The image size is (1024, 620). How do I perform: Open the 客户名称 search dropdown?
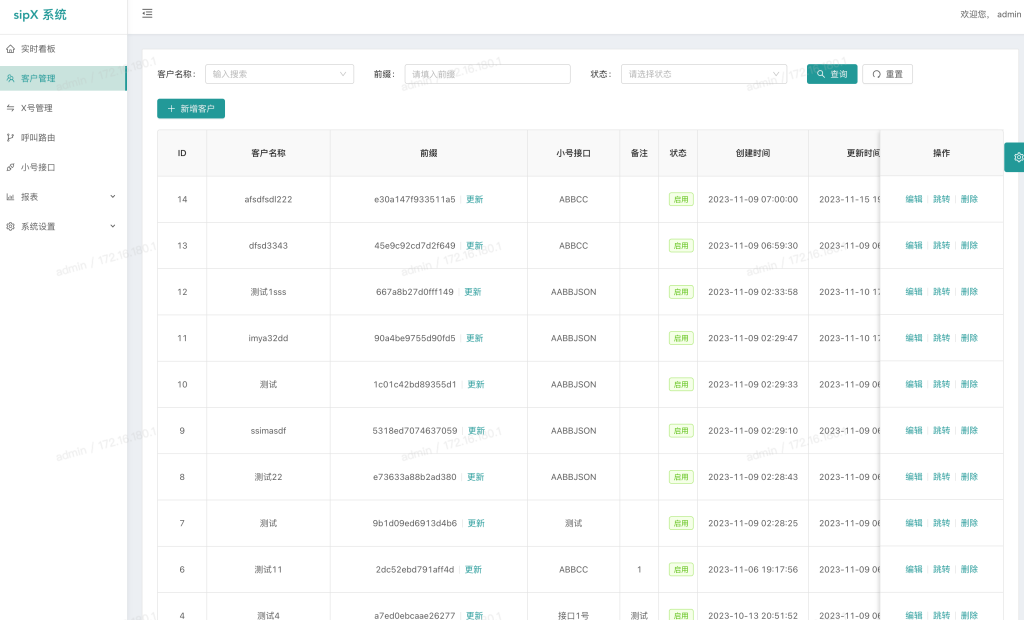pos(280,74)
